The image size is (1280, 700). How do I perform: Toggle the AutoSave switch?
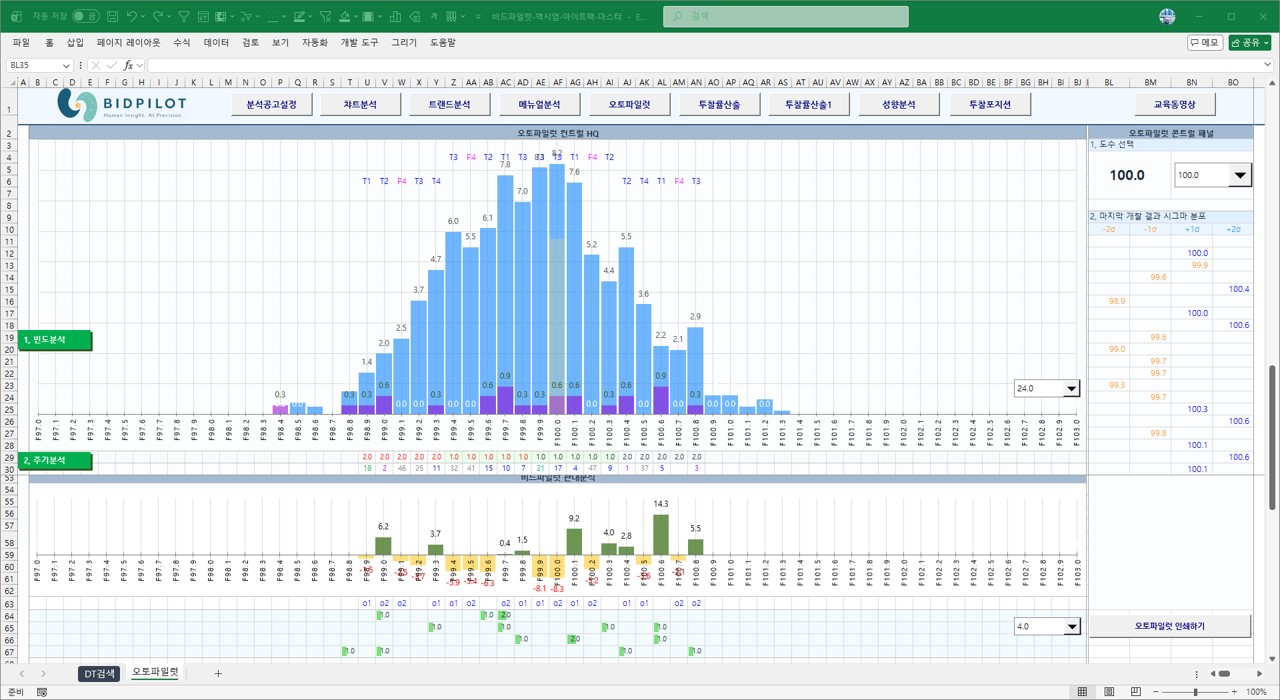click(x=86, y=16)
